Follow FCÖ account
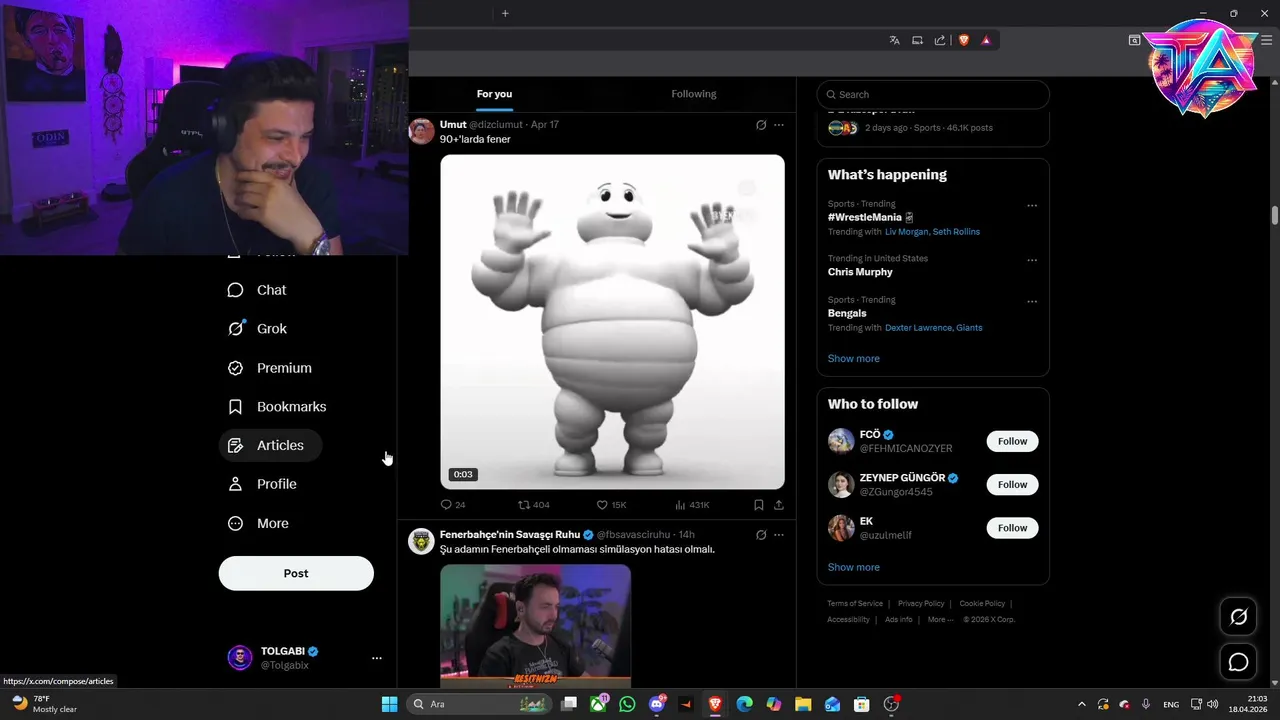 tap(1012, 441)
